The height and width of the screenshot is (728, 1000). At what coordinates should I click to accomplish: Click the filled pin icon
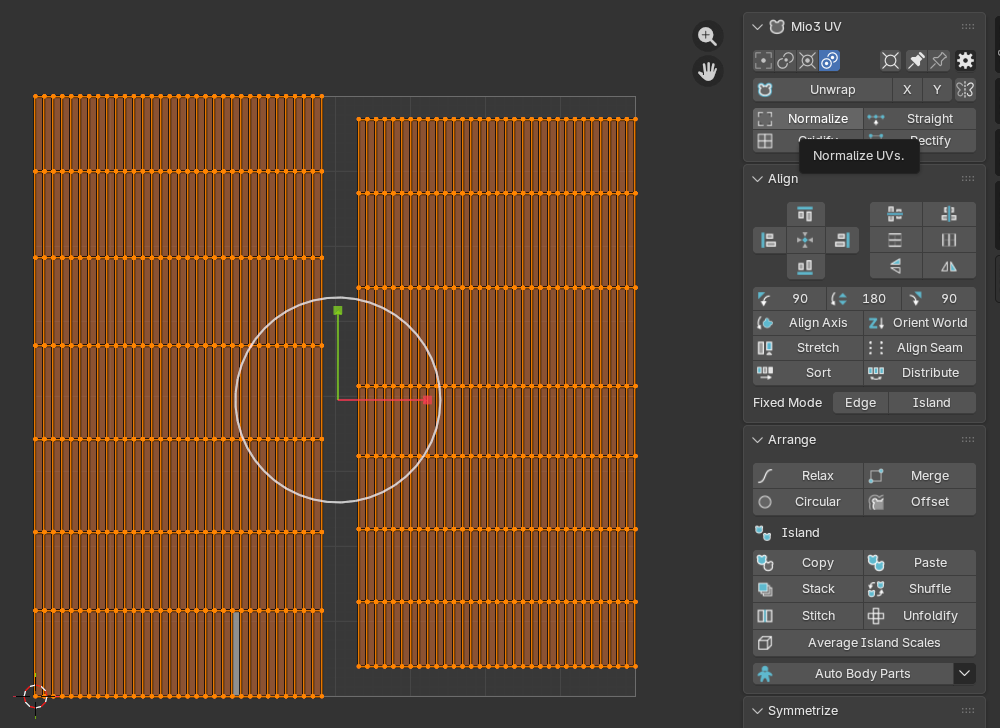(916, 61)
